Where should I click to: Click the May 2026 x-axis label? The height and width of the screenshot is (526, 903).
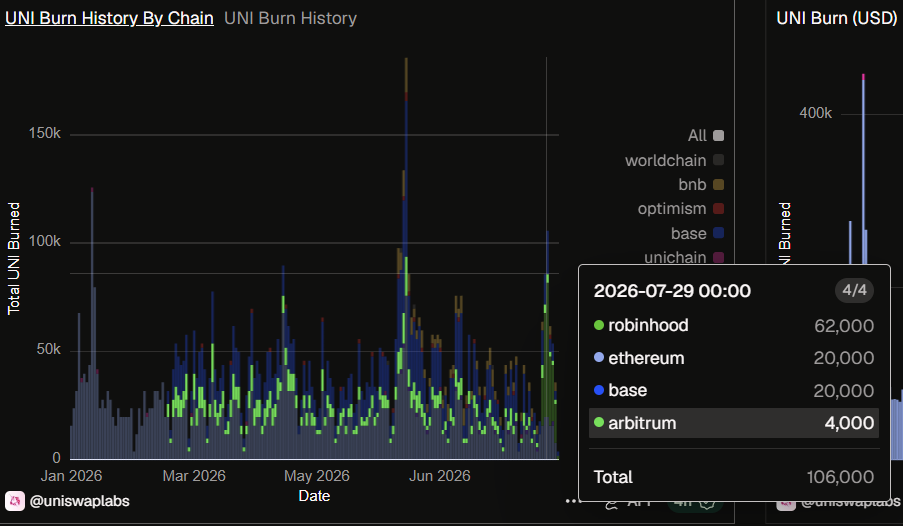[317, 476]
